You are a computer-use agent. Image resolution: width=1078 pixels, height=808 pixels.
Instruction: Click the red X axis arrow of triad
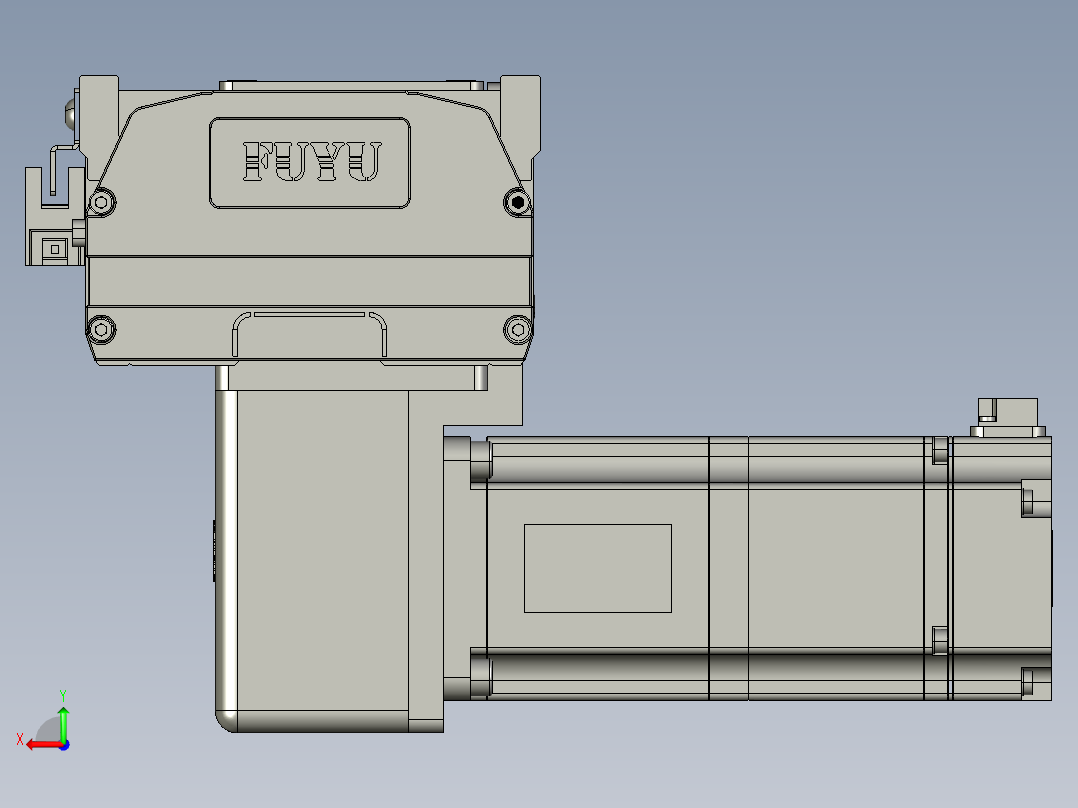(43, 745)
